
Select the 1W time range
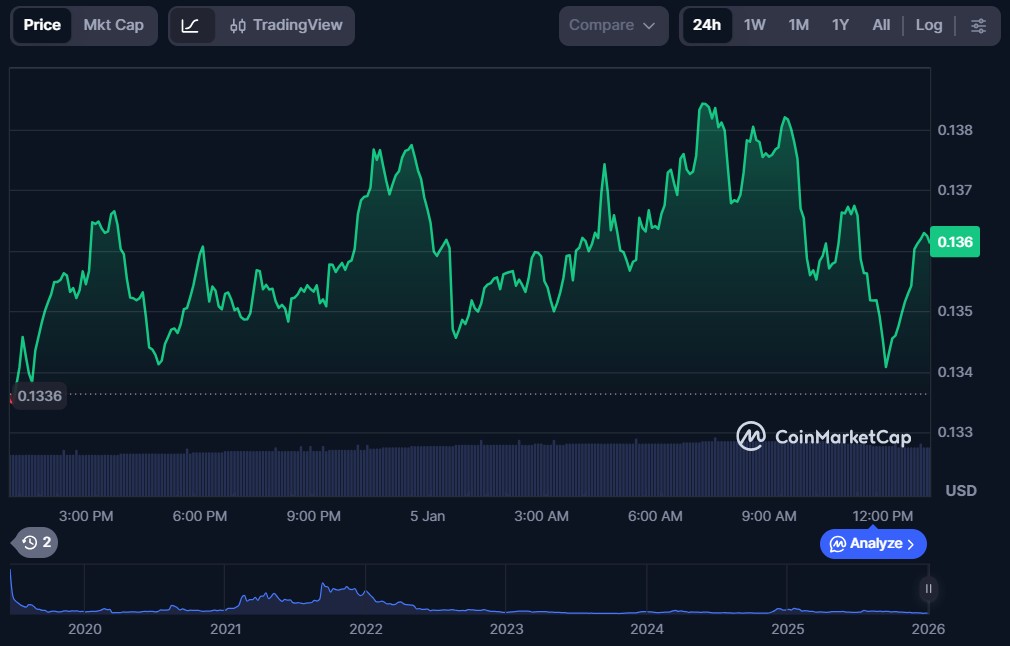tap(755, 25)
